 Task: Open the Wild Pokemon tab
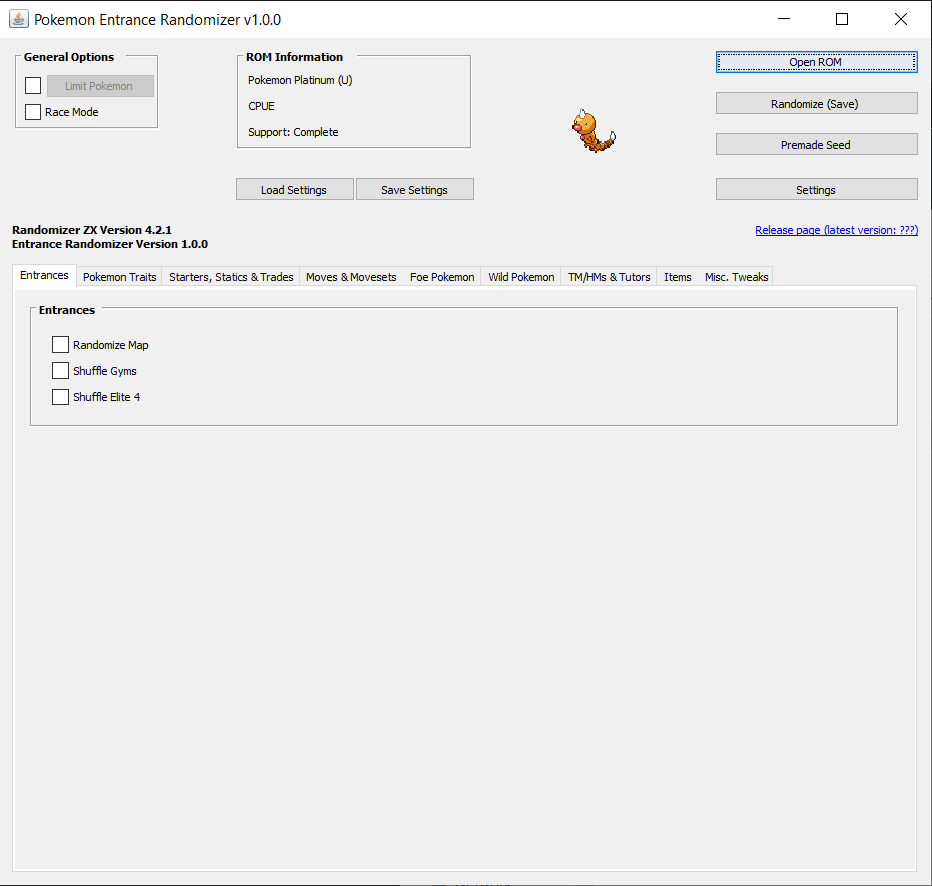520,277
